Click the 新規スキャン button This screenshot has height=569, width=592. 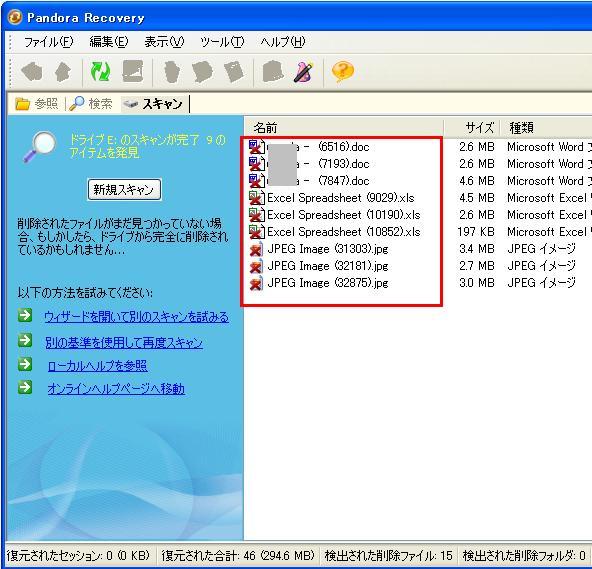(x=124, y=190)
